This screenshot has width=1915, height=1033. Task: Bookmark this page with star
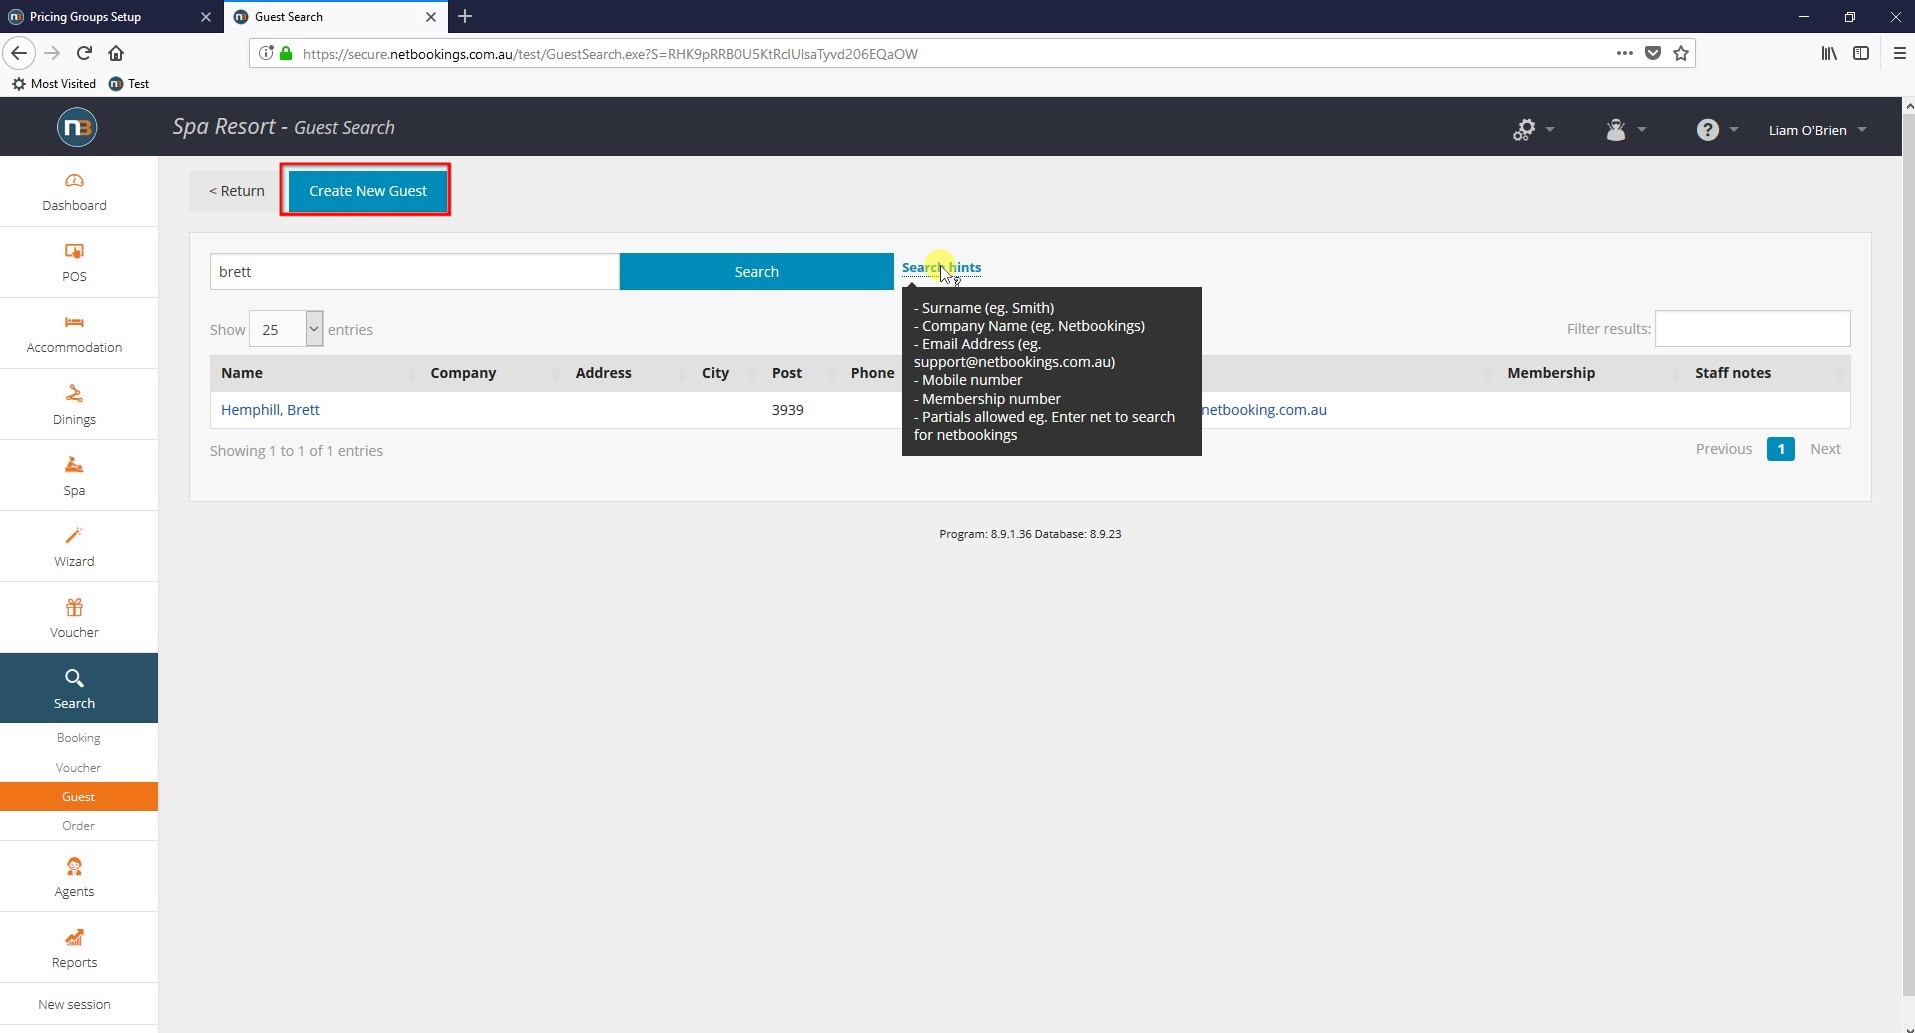1681,53
